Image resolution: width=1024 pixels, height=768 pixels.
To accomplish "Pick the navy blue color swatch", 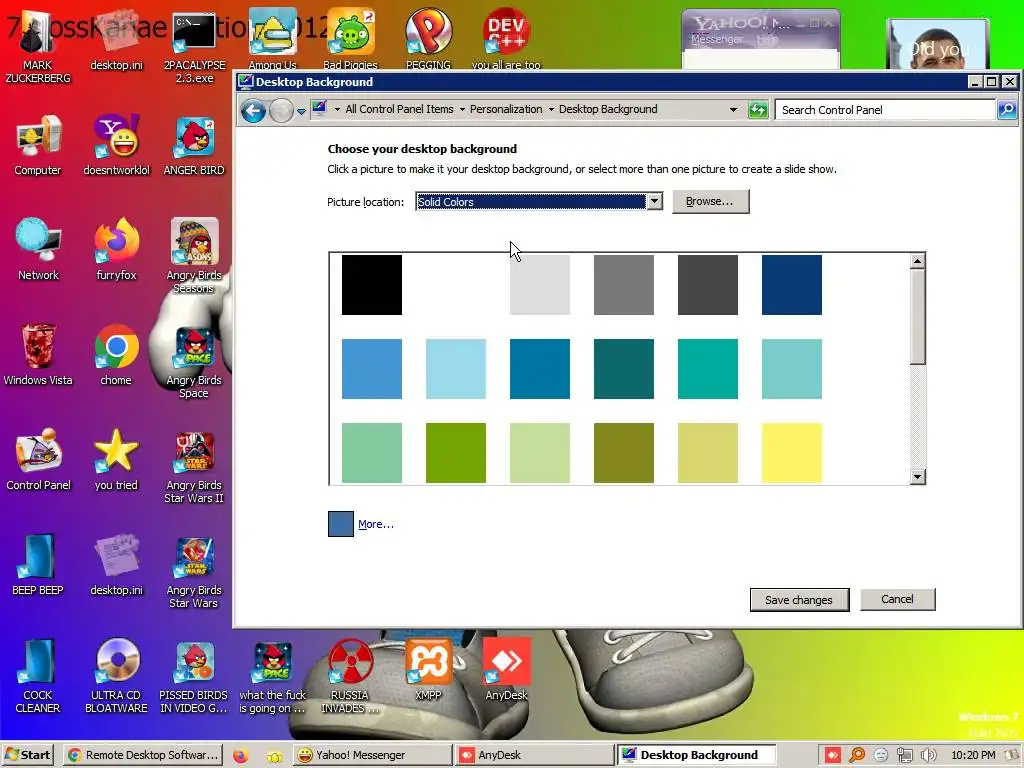I will (x=792, y=285).
